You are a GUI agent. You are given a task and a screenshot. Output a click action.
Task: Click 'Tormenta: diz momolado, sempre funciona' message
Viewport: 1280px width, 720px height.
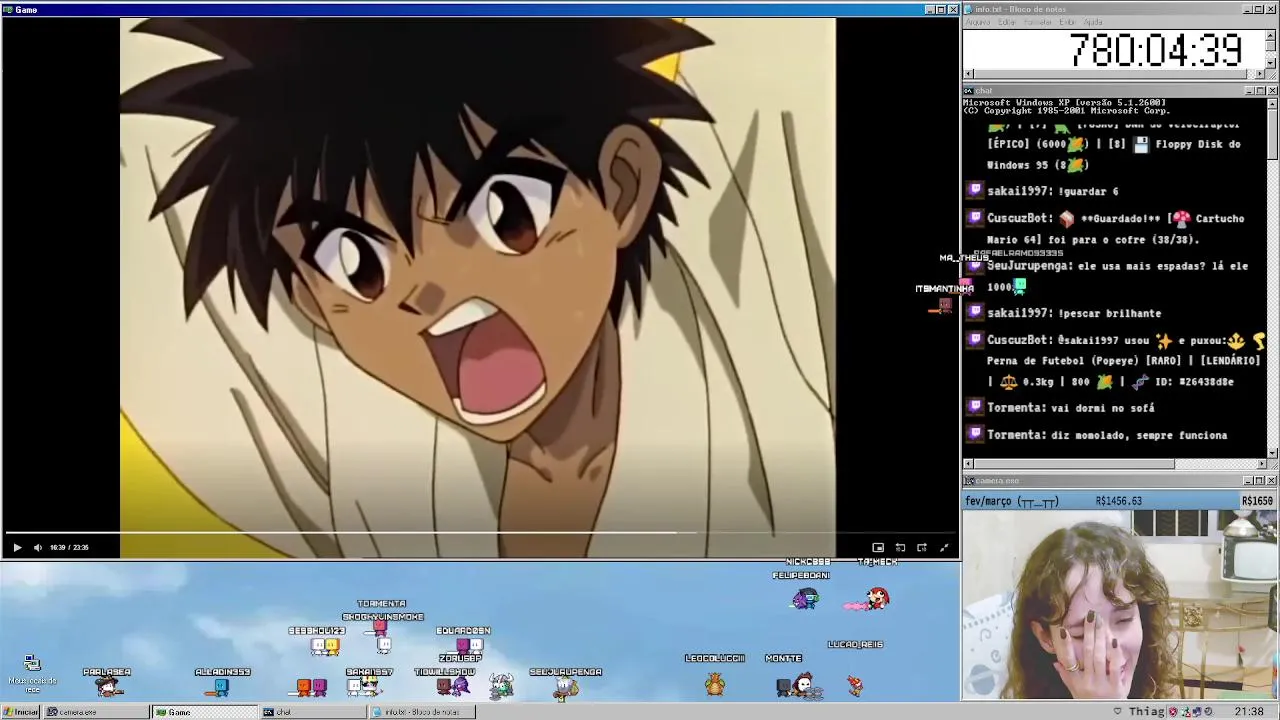pyautogui.click(x=1107, y=435)
